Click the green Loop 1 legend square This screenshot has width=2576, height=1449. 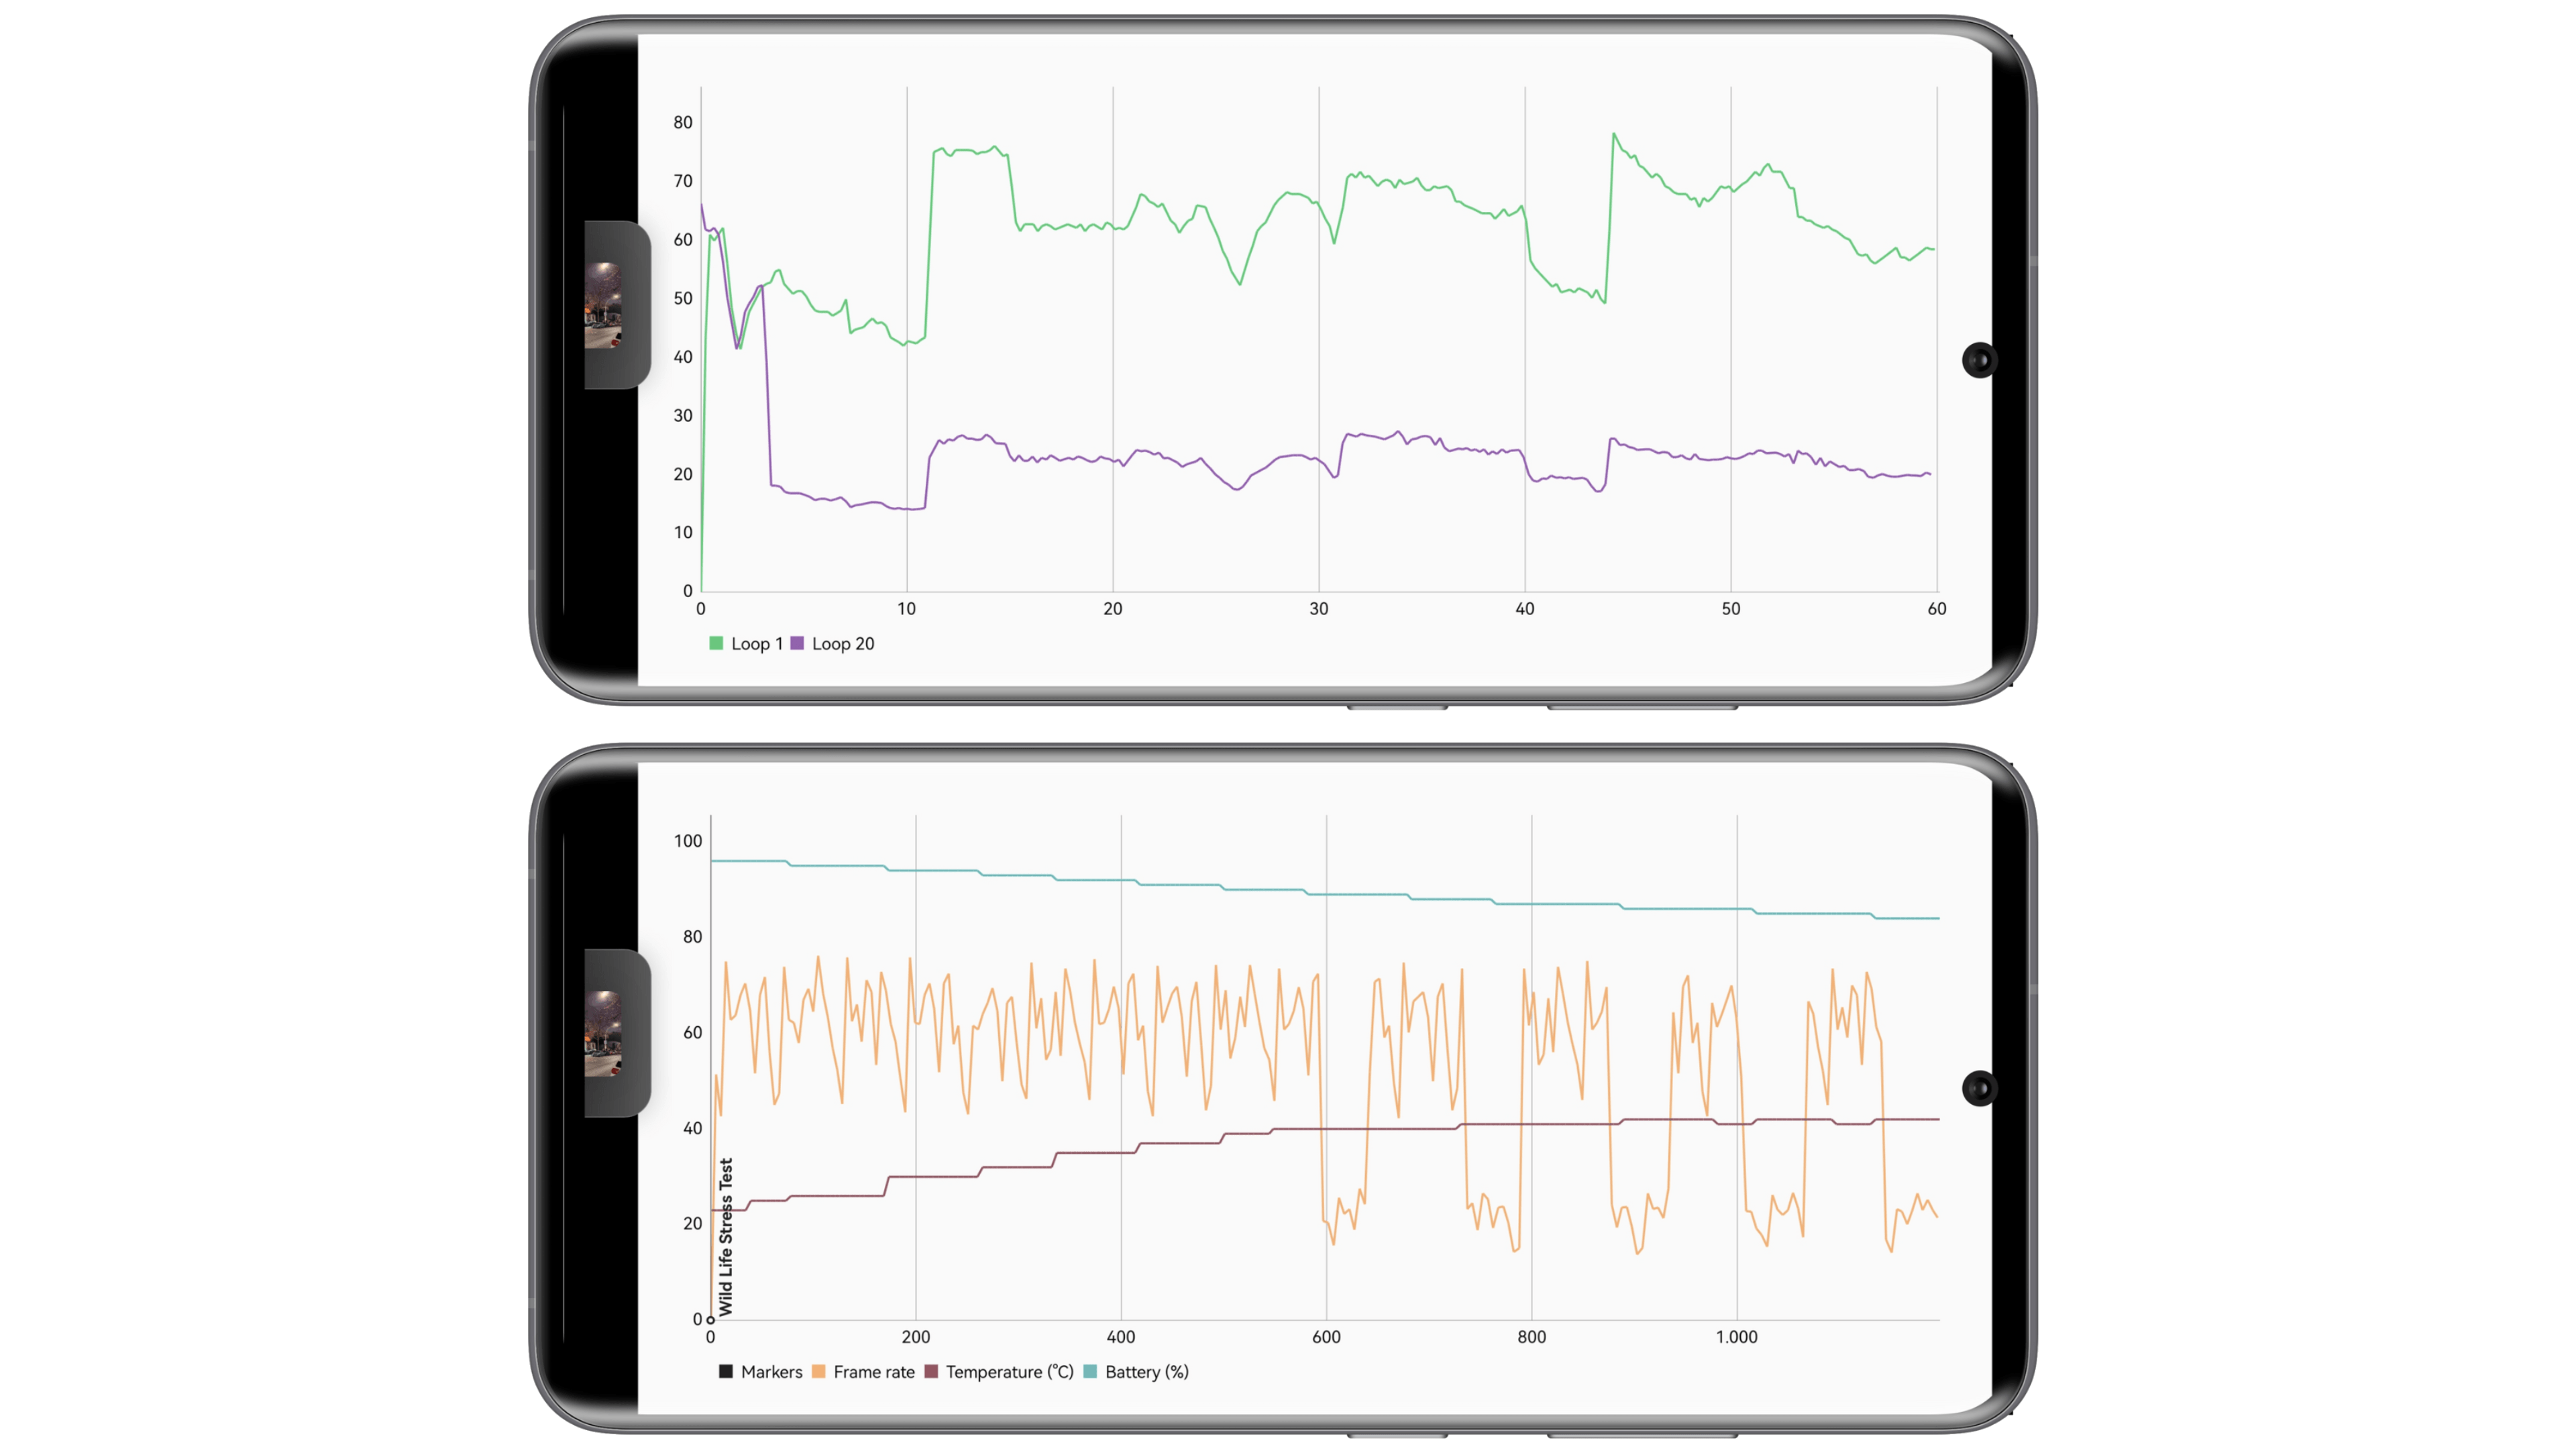[x=717, y=644]
